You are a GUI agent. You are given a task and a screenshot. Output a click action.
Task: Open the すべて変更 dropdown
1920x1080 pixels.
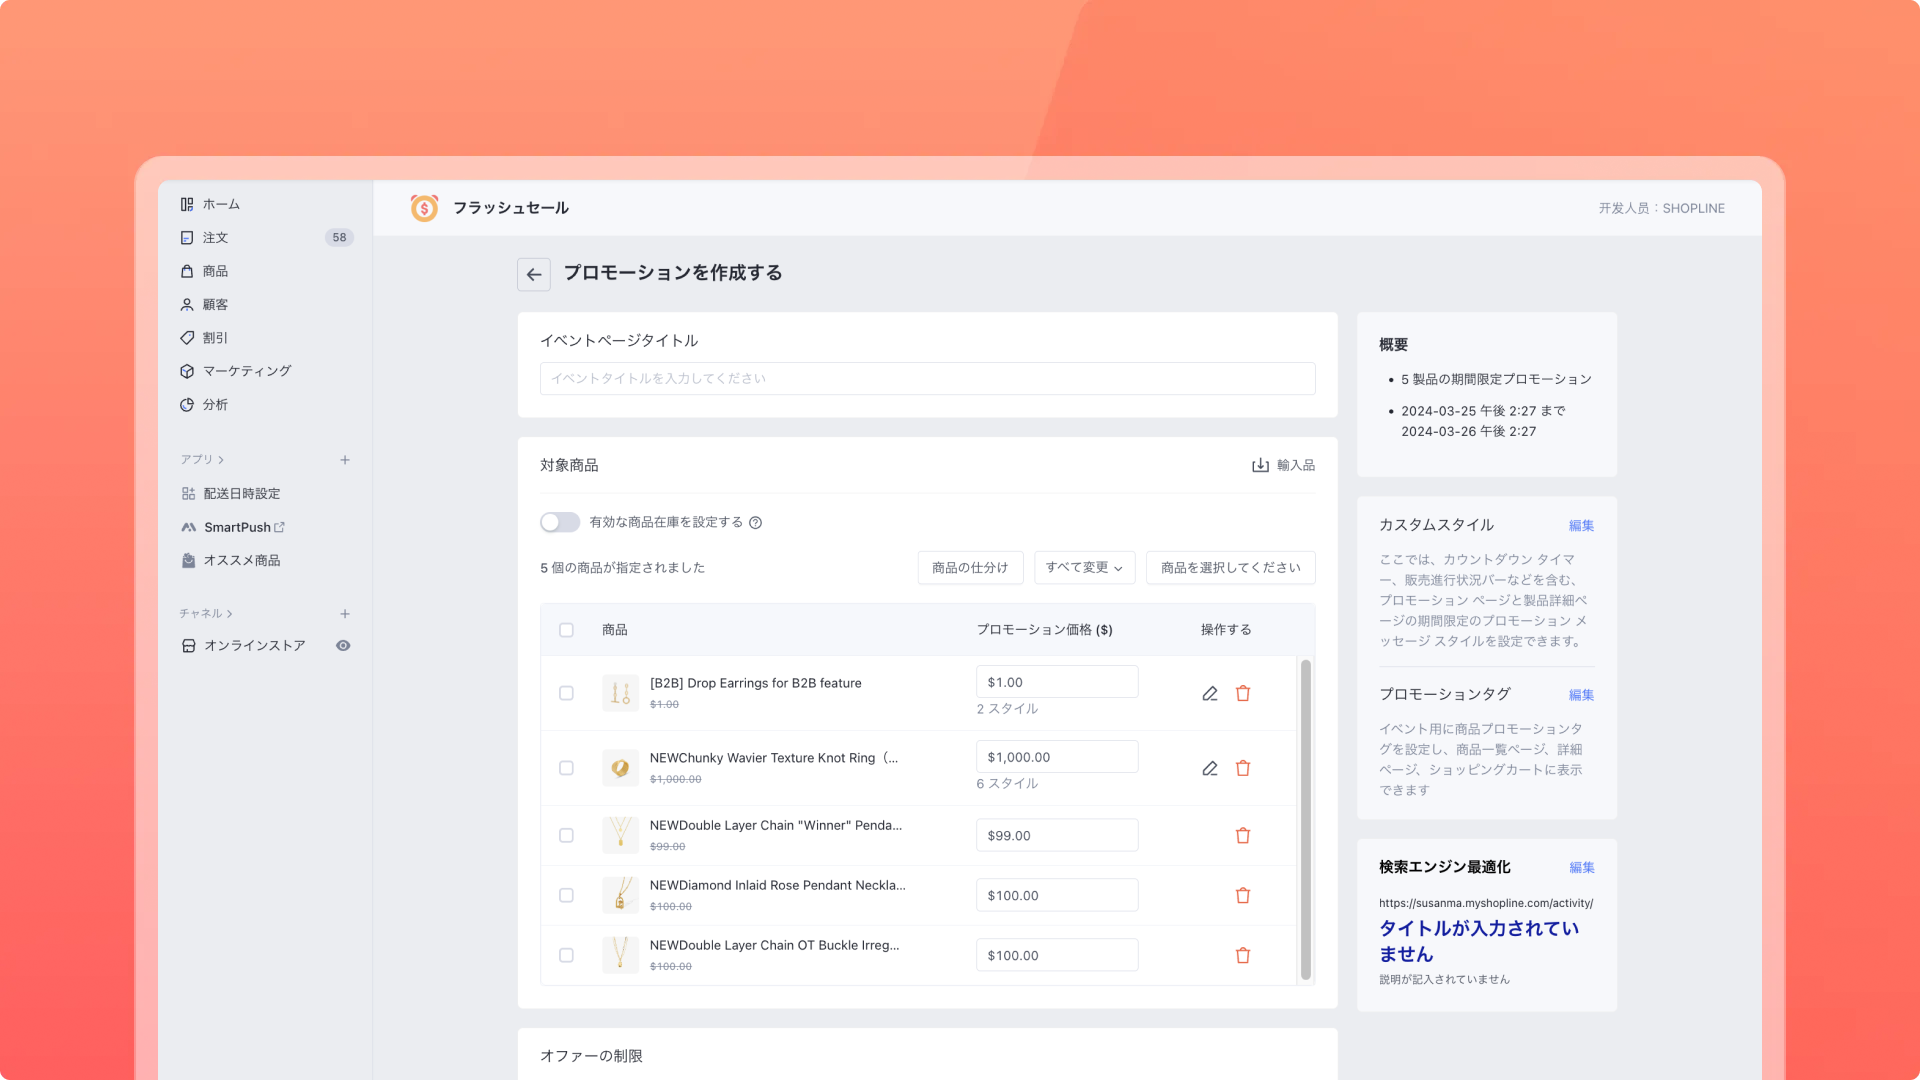point(1084,567)
